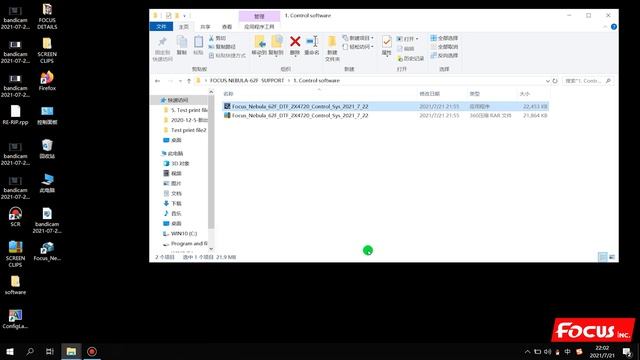Image resolution: width=640 pixels, height=360 pixels.
Task: Open Firefox from the desktop
Action: (x=47, y=81)
